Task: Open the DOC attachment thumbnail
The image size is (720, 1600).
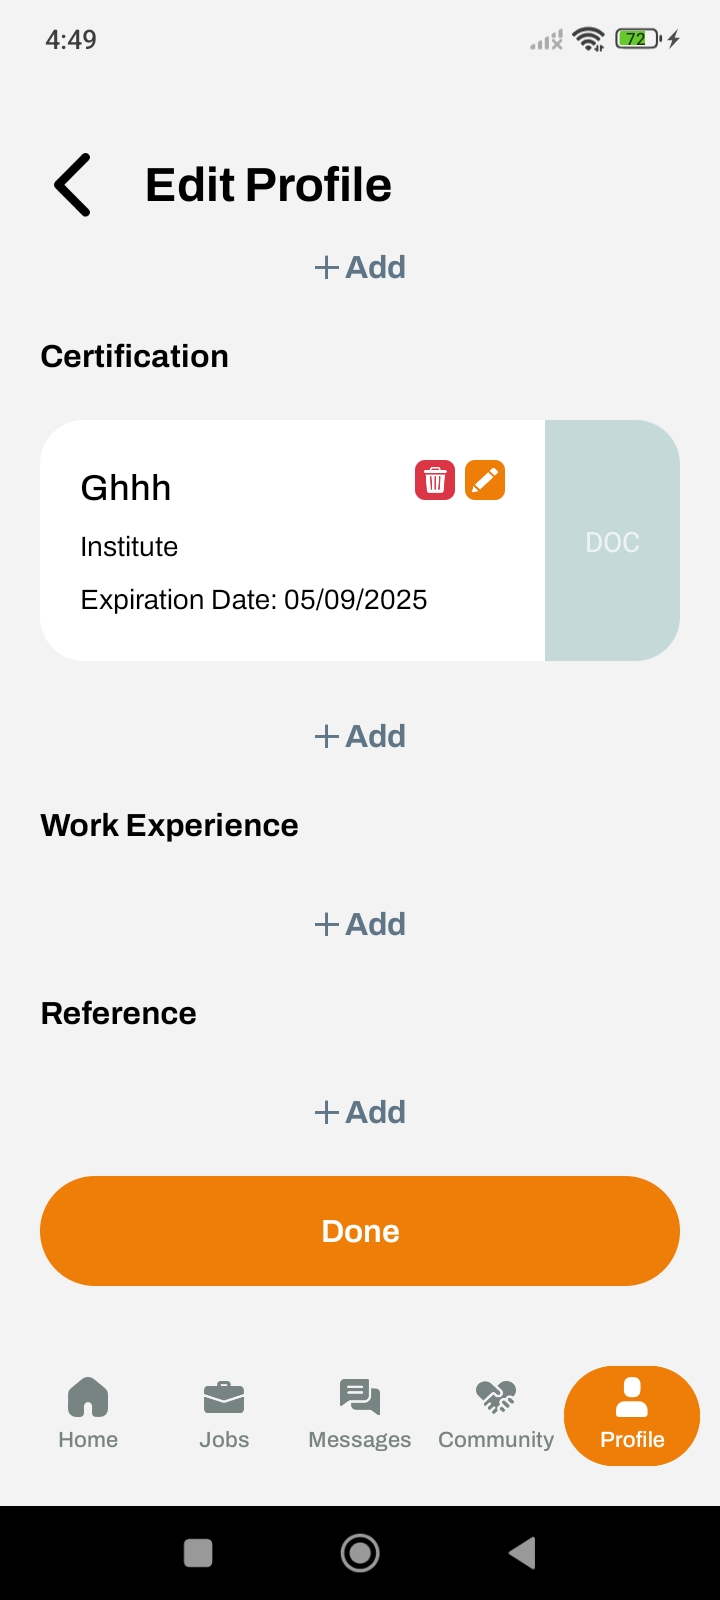Action: pyautogui.click(x=612, y=541)
